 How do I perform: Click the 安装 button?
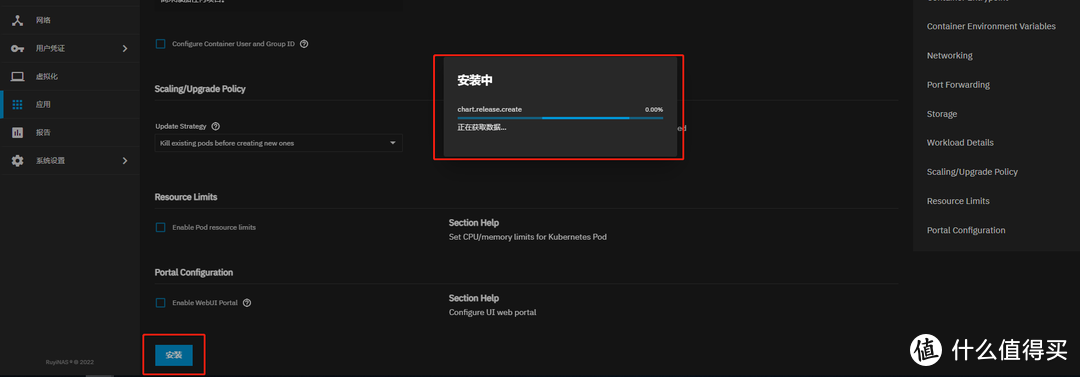pos(174,355)
